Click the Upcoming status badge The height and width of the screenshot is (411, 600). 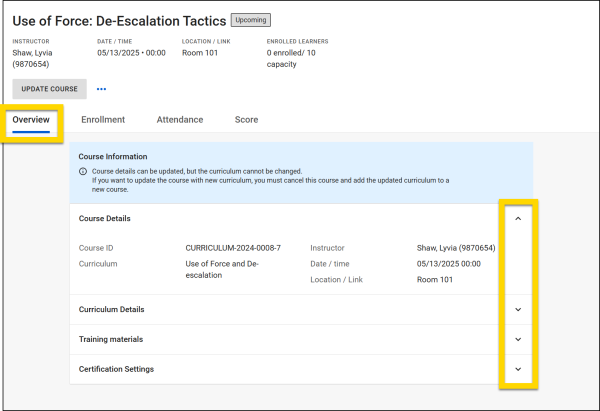pos(251,19)
